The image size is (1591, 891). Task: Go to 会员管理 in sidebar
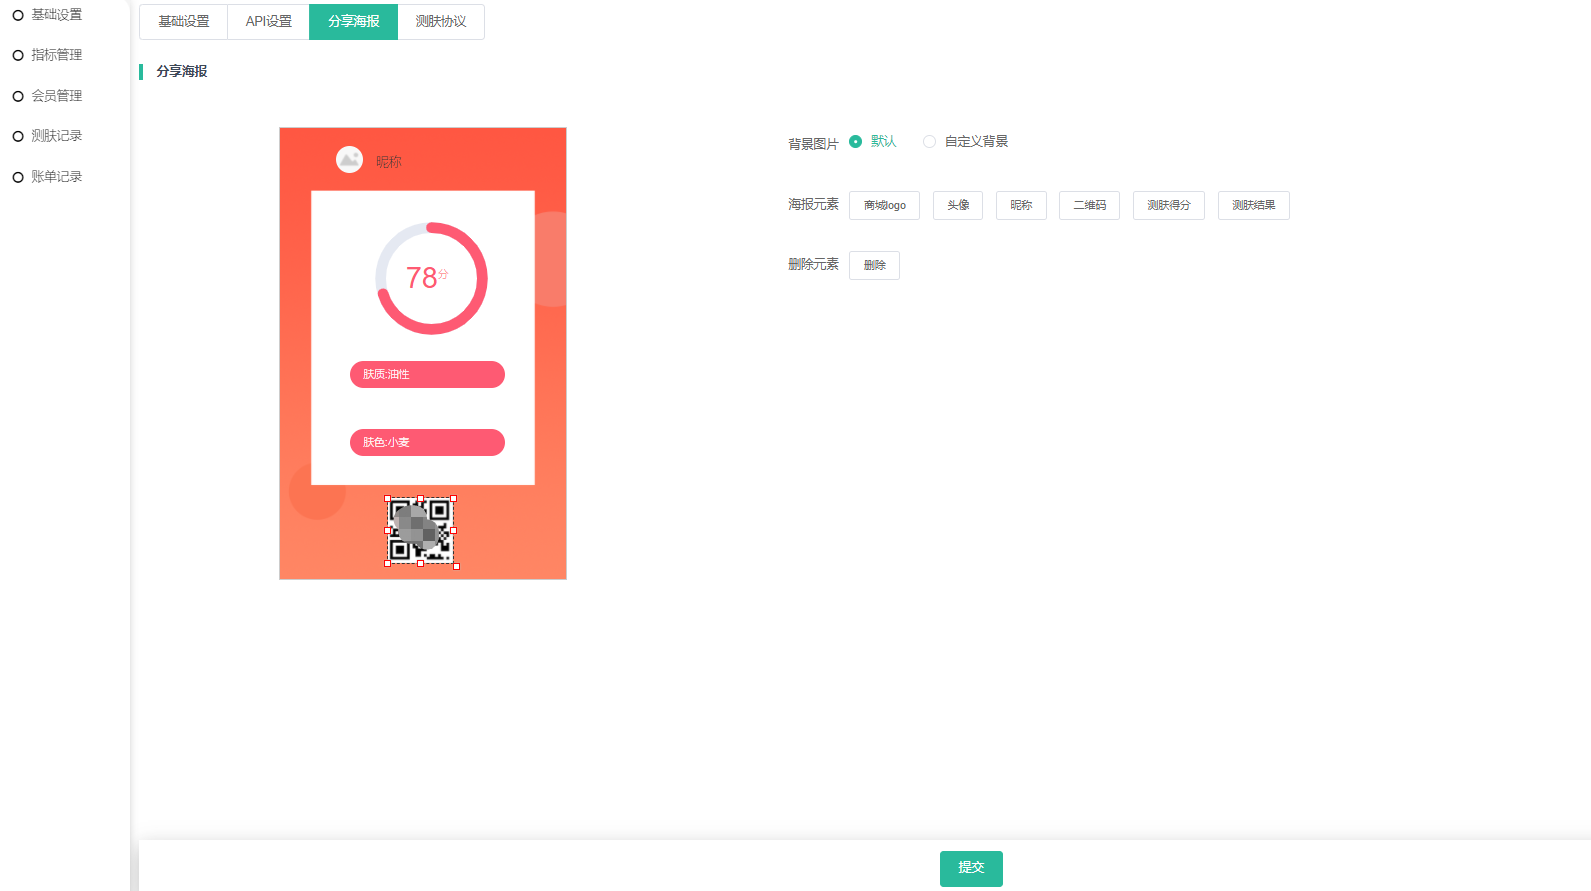(x=56, y=96)
